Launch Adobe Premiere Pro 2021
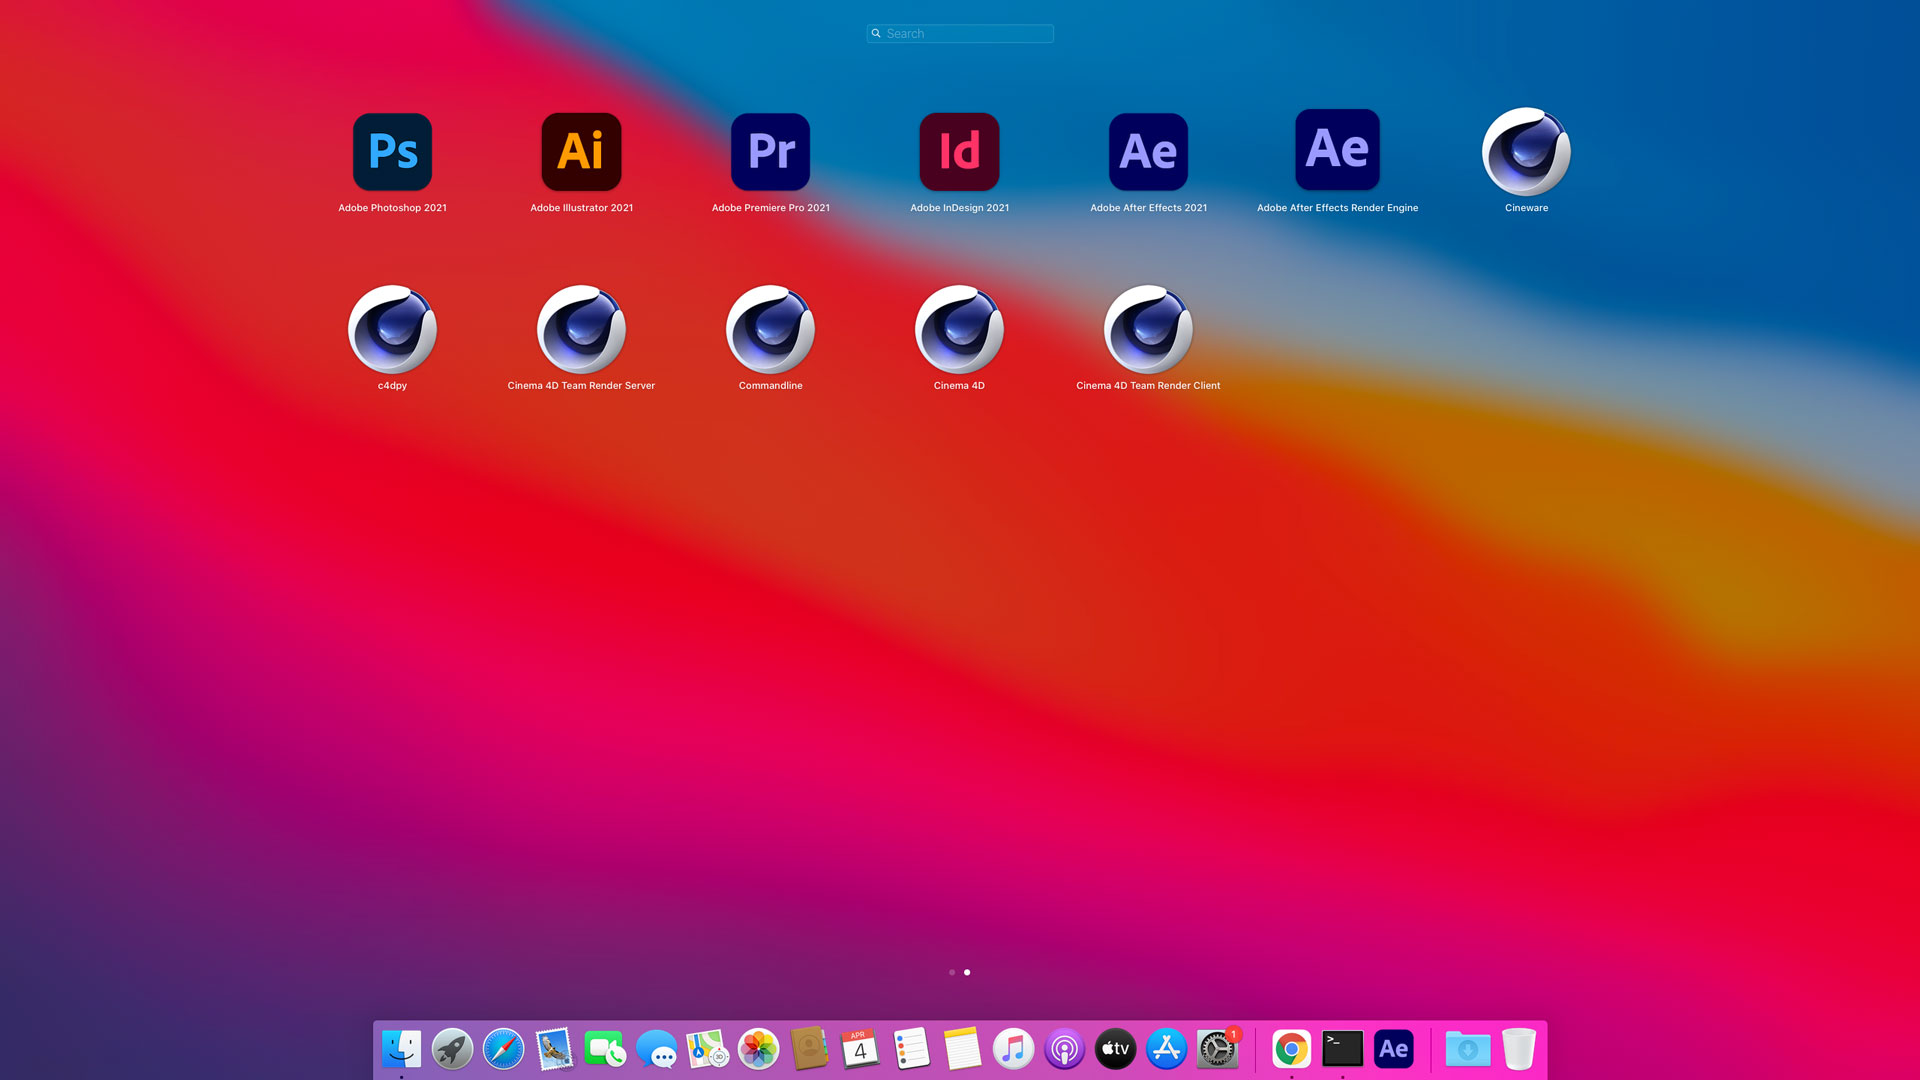Viewport: 1920px width, 1080px height. click(770, 152)
